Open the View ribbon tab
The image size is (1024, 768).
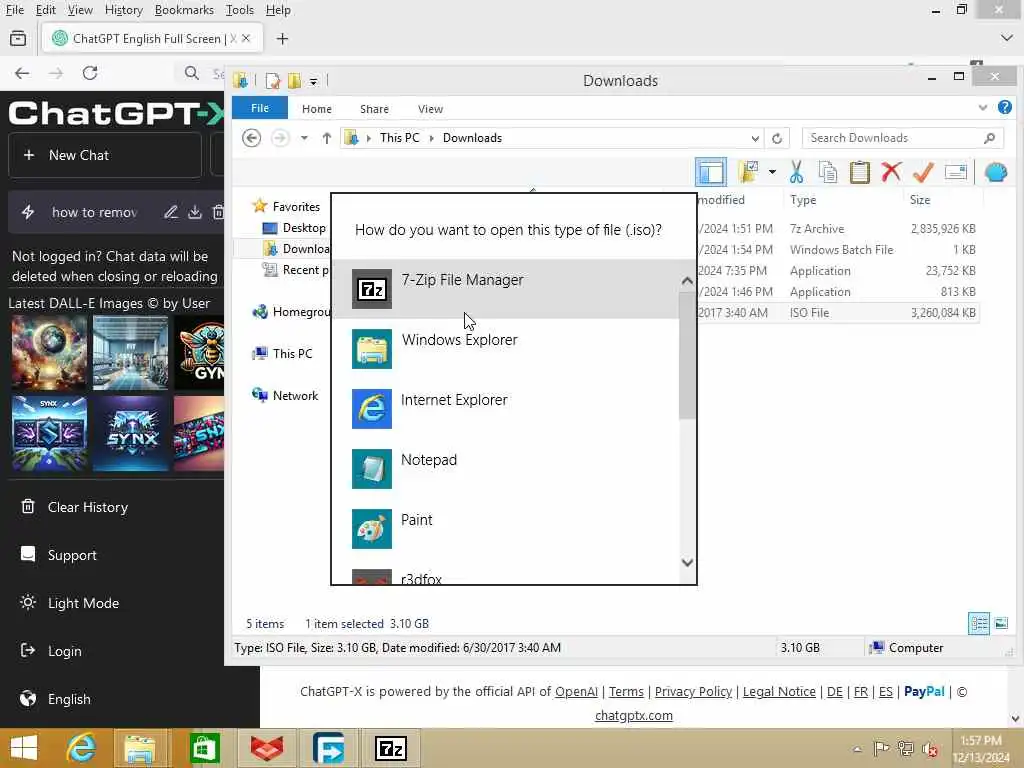click(x=430, y=109)
